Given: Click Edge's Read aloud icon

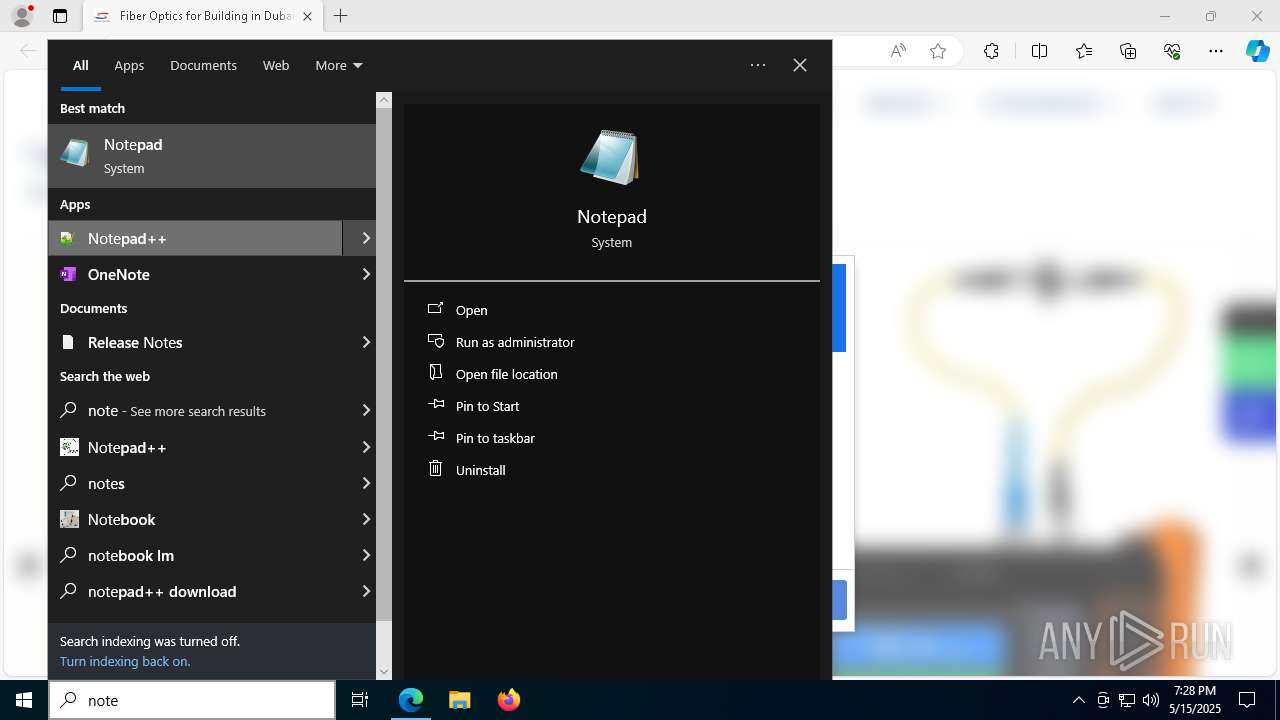Looking at the screenshot, I should [898, 51].
